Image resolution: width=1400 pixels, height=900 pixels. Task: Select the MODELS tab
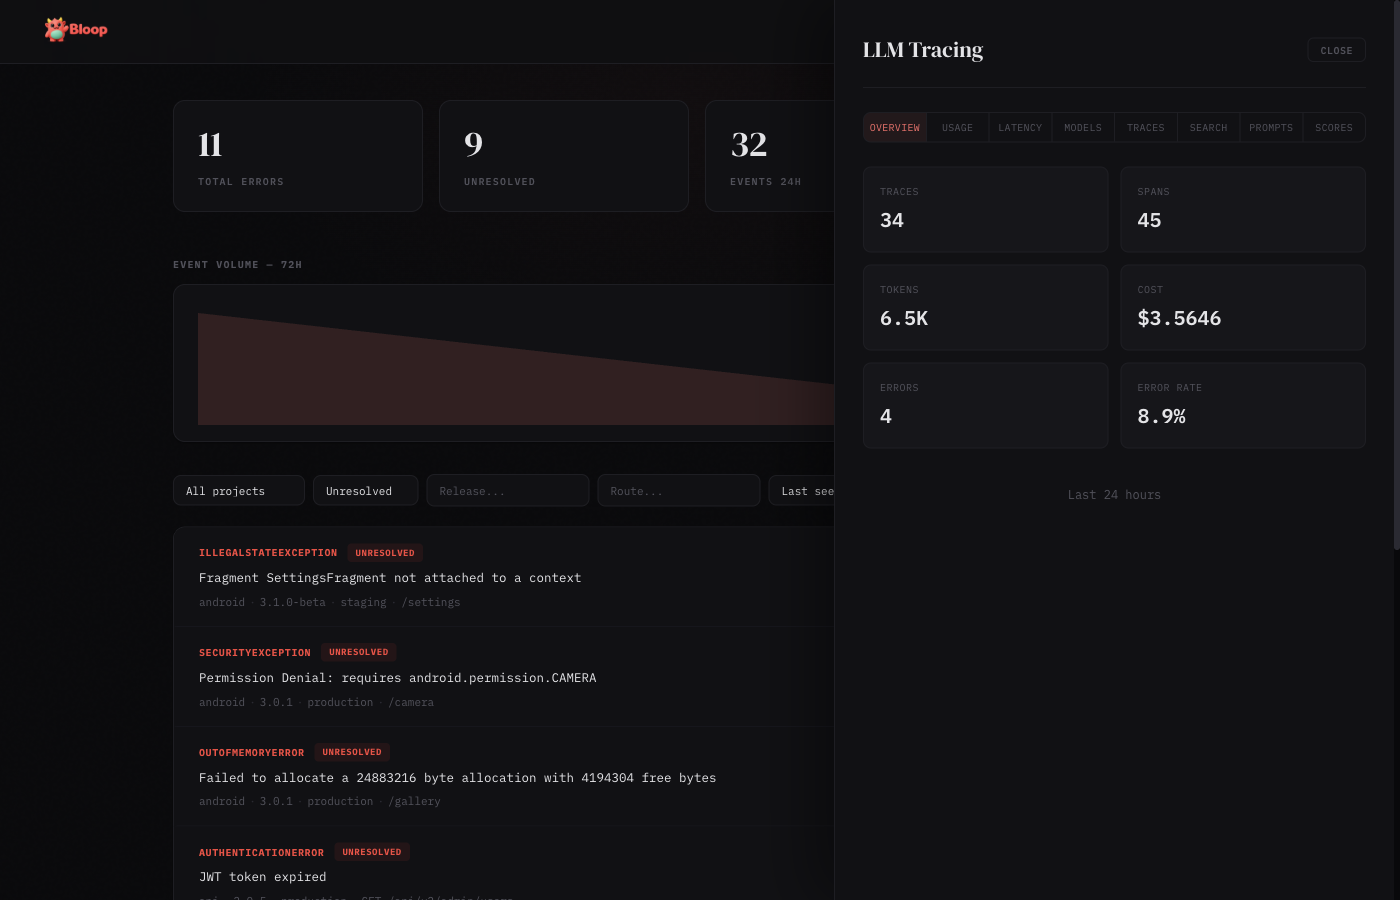(1083, 127)
